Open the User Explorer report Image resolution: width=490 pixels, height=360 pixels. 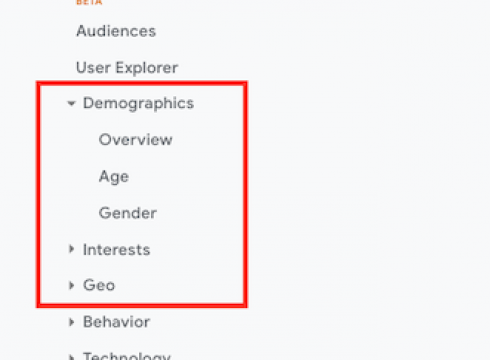coord(127,68)
